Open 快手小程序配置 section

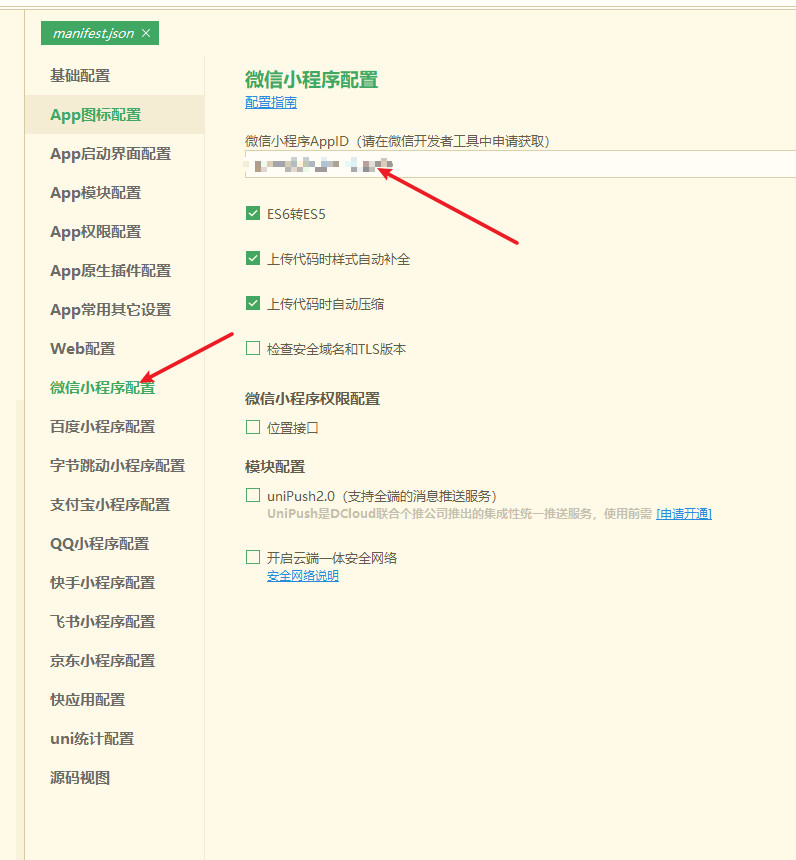(103, 582)
